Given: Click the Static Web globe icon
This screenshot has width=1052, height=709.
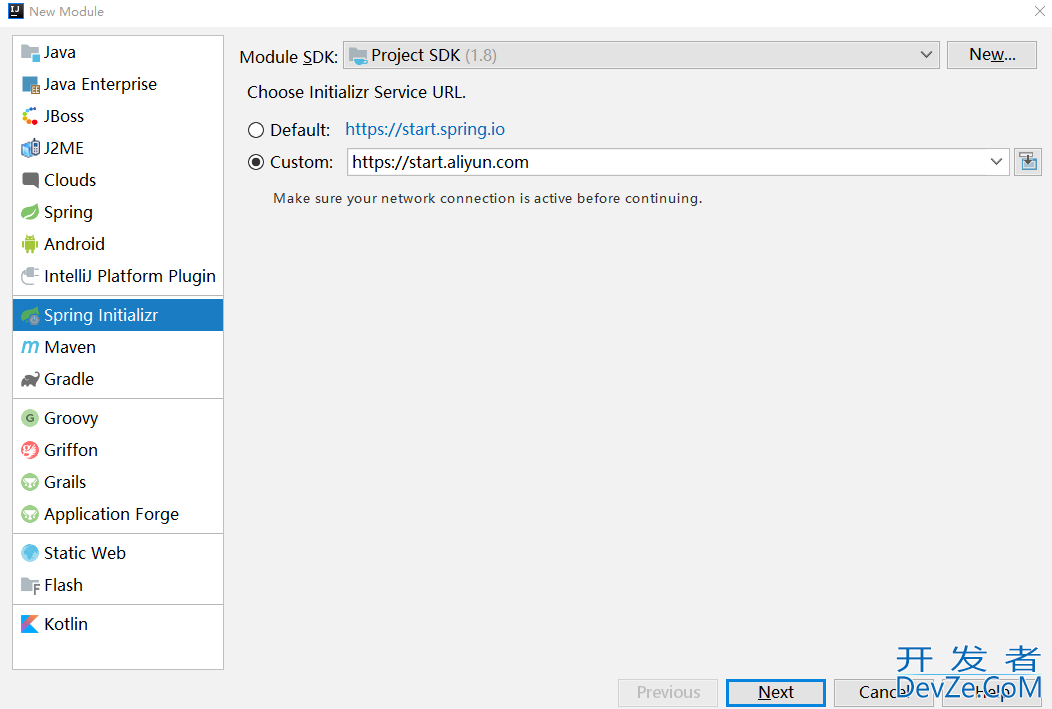Looking at the screenshot, I should [30, 553].
